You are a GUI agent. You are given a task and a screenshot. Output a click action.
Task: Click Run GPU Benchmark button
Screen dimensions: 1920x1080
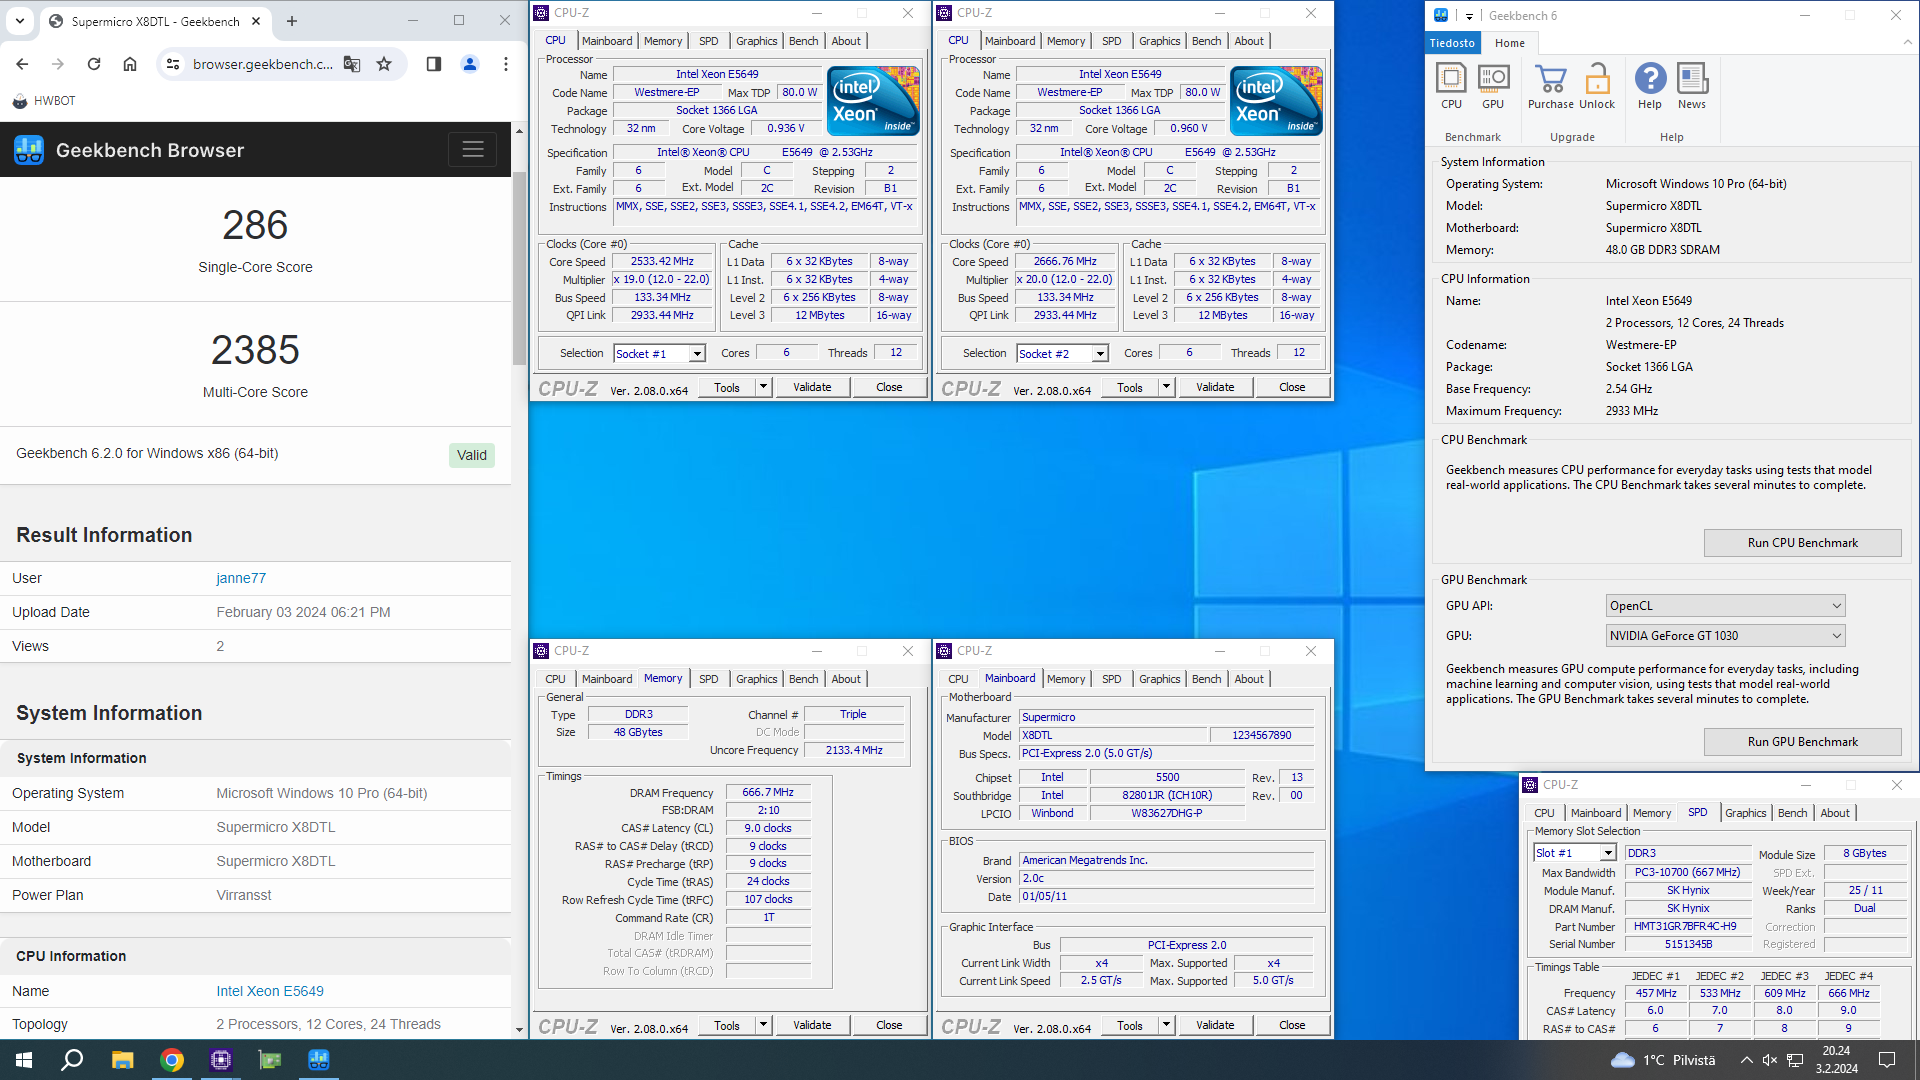[1802, 742]
